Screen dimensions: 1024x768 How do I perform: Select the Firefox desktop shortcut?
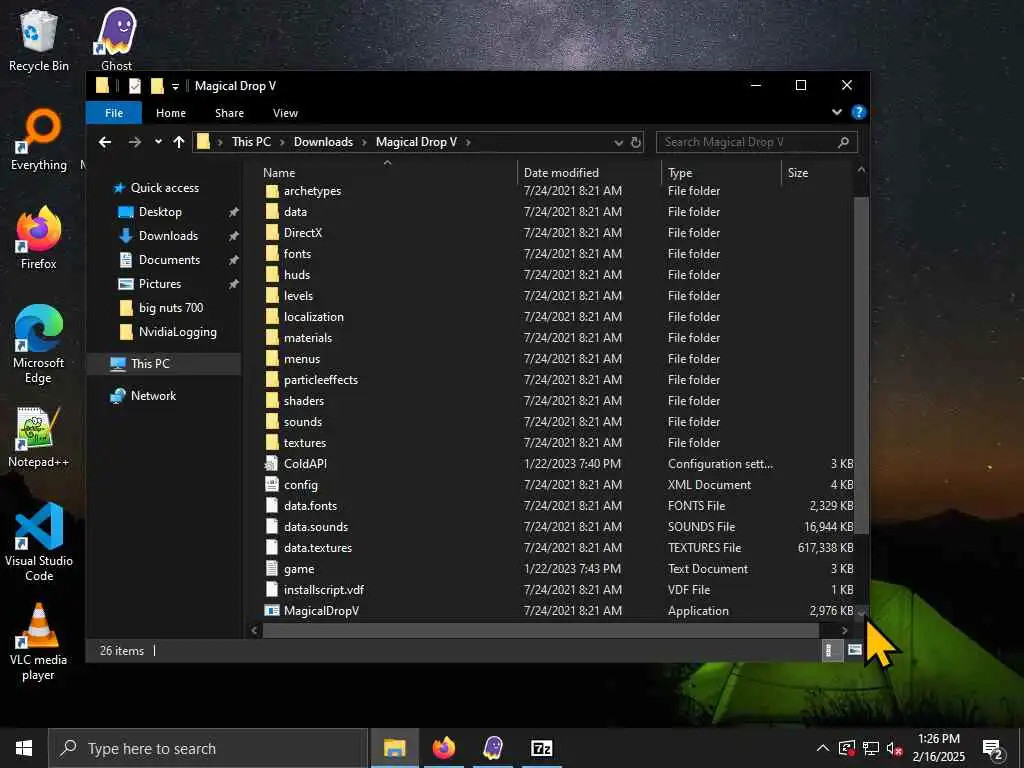coord(39,238)
